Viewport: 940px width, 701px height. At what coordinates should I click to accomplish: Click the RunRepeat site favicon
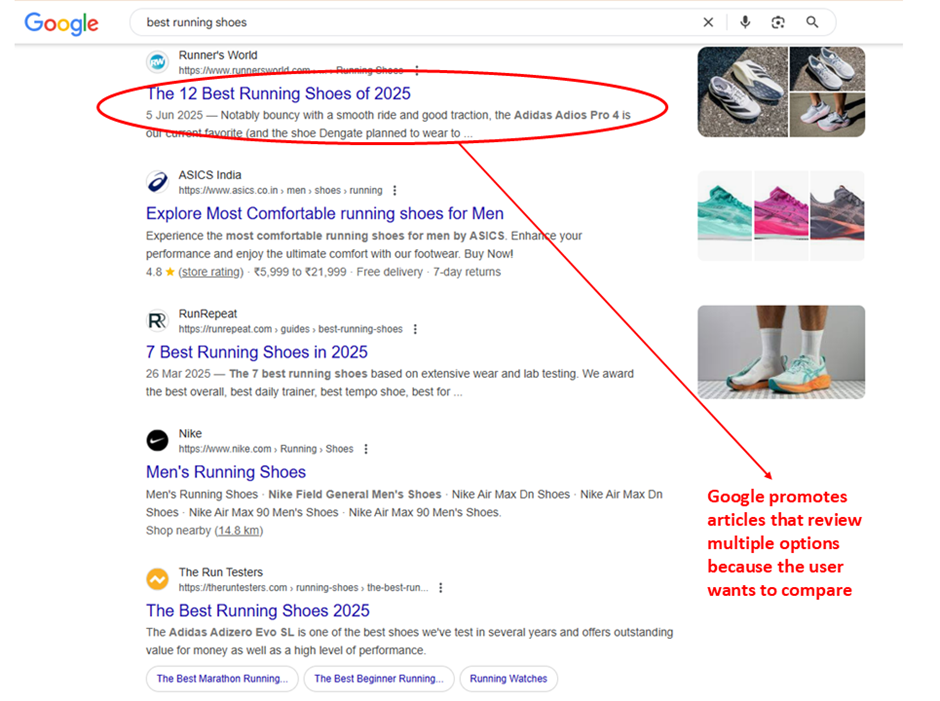(157, 321)
